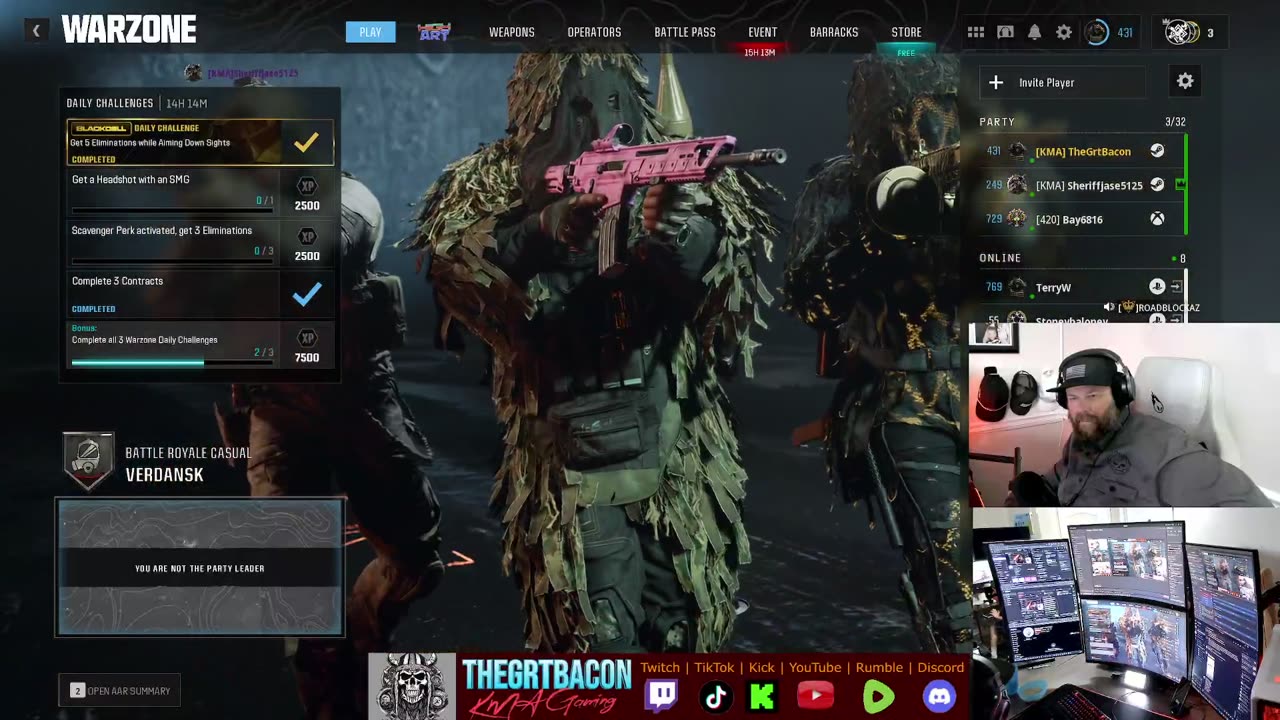
Task: Click PlayStation icon next to TerryW
Action: [x=1157, y=287]
